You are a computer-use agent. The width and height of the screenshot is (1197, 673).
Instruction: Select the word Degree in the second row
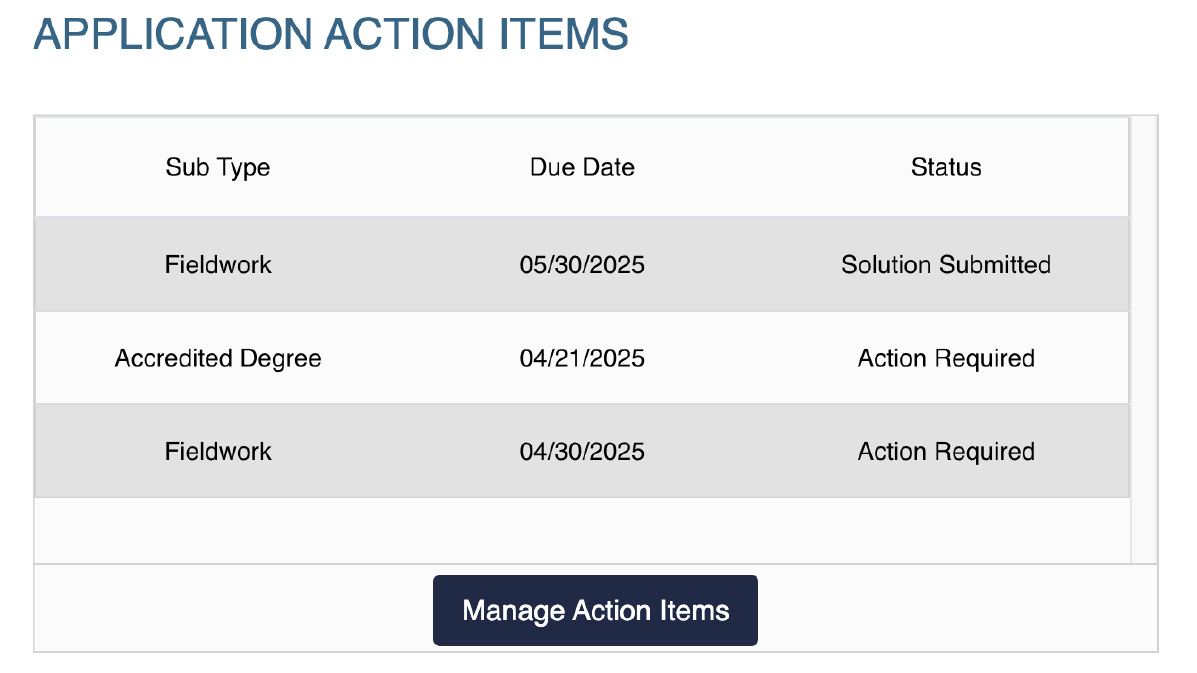click(280, 359)
